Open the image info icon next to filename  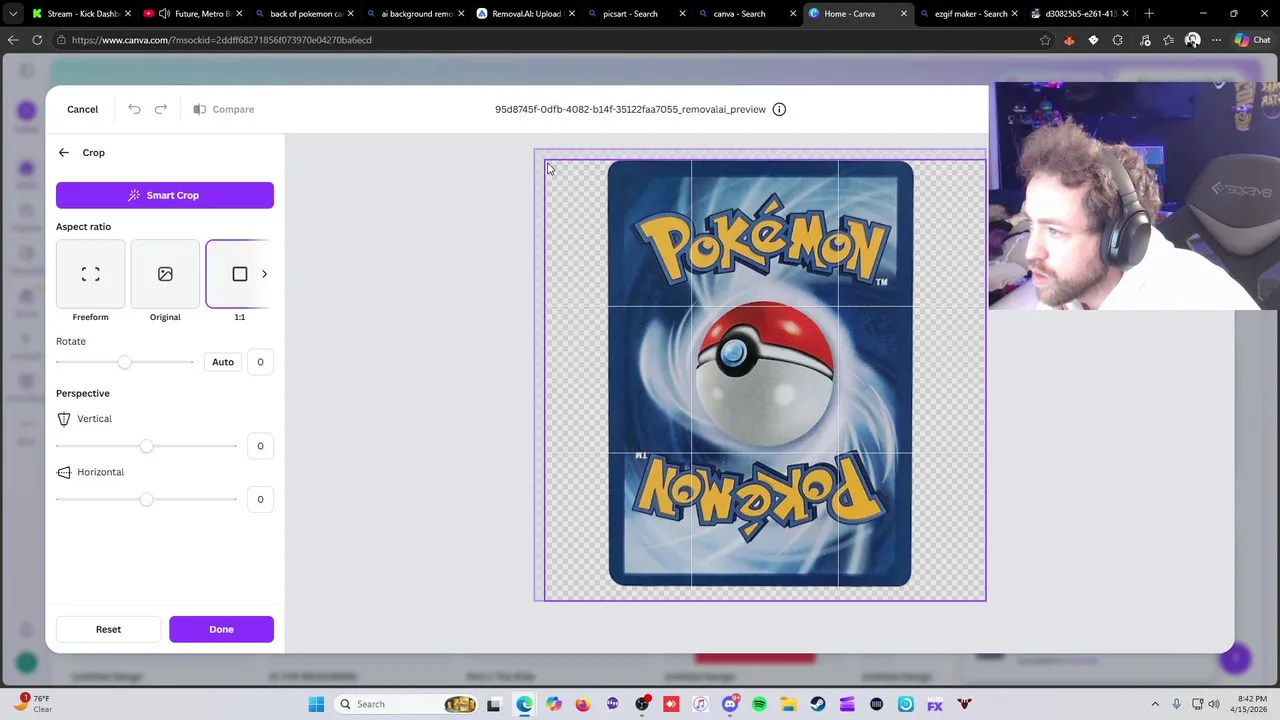coord(779,109)
